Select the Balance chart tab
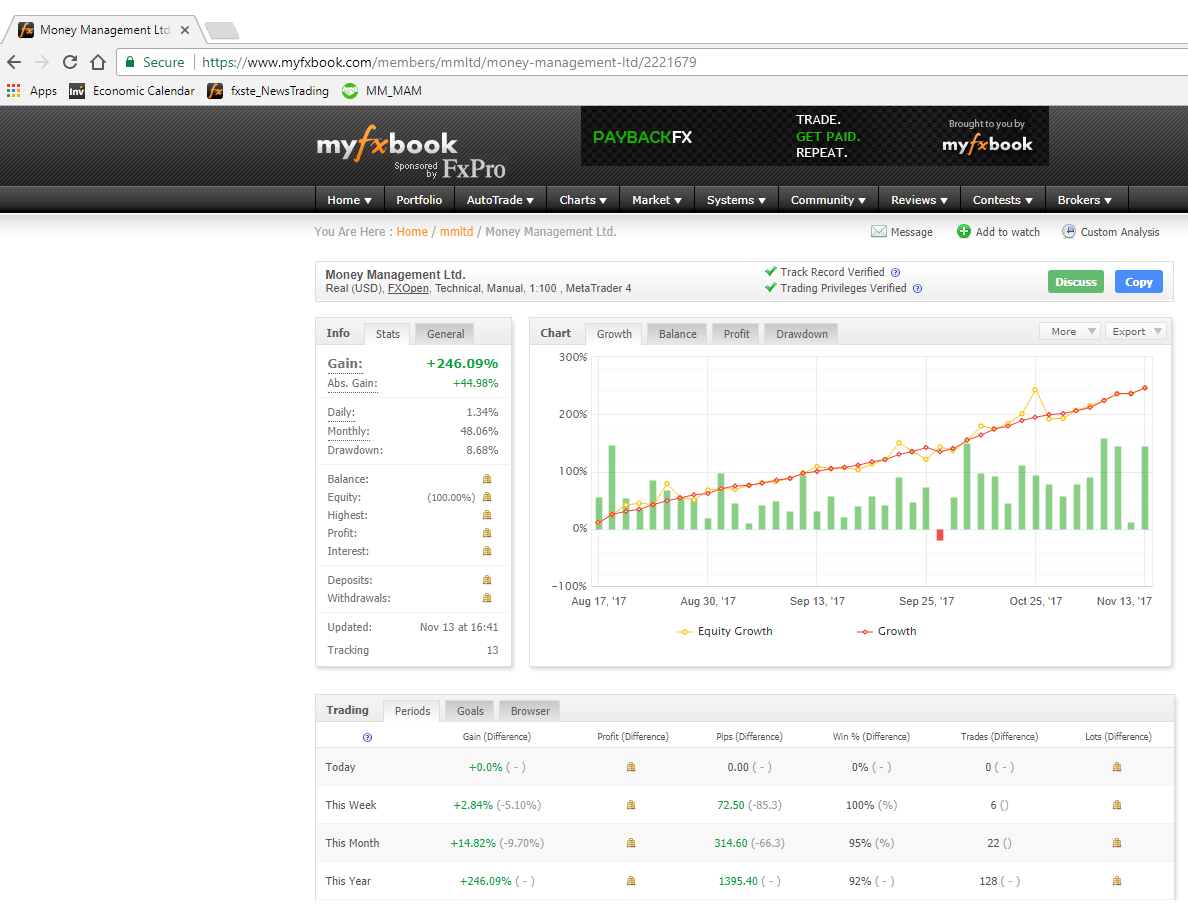This screenshot has width=1188, height=904. [677, 334]
